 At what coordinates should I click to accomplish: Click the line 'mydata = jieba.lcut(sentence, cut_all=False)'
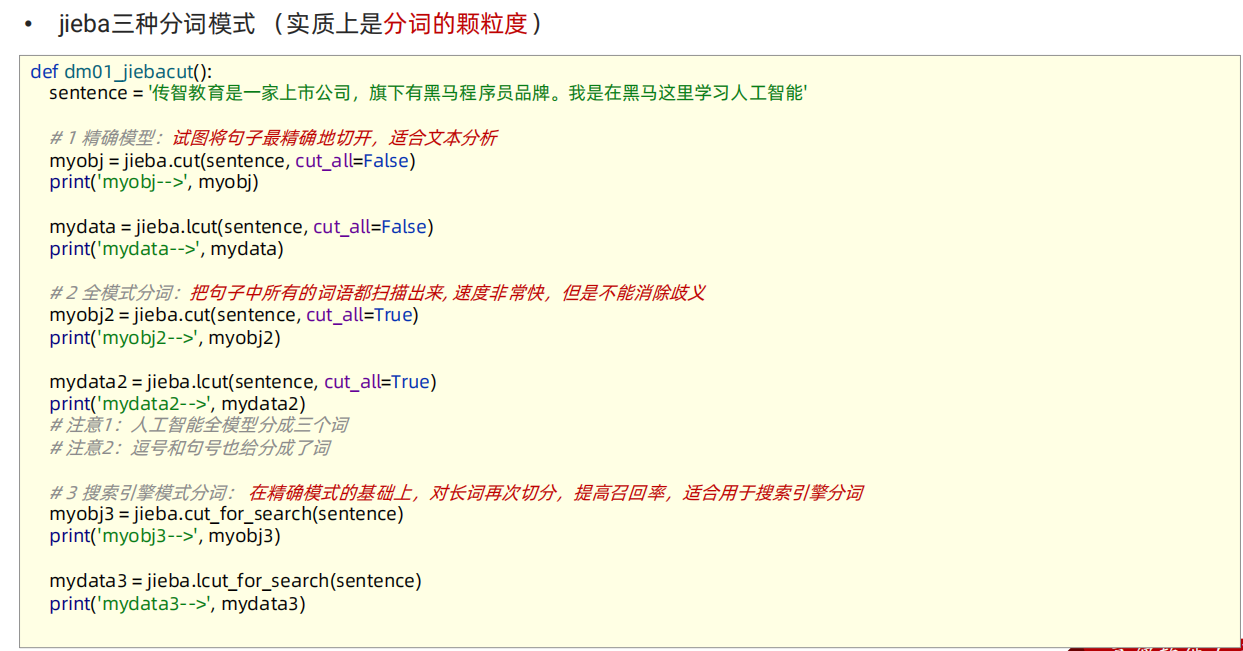(x=241, y=227)
